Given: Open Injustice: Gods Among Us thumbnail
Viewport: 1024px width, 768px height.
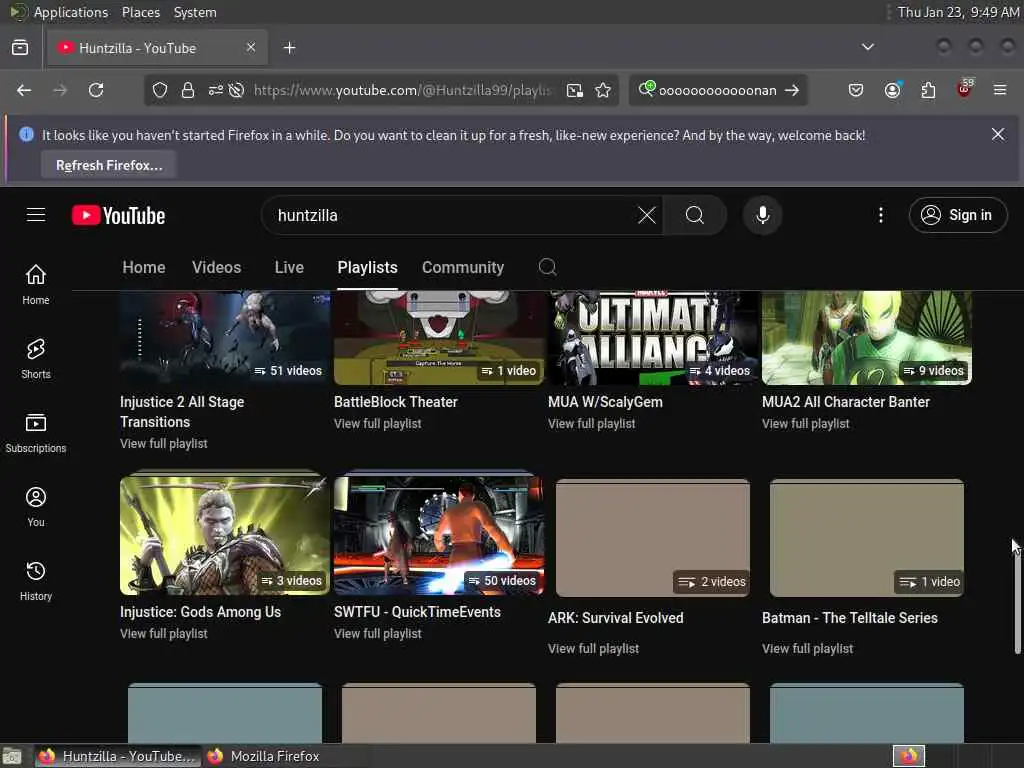Looking at the screenshot, I should pyautogui.click(x=225, y=536).
